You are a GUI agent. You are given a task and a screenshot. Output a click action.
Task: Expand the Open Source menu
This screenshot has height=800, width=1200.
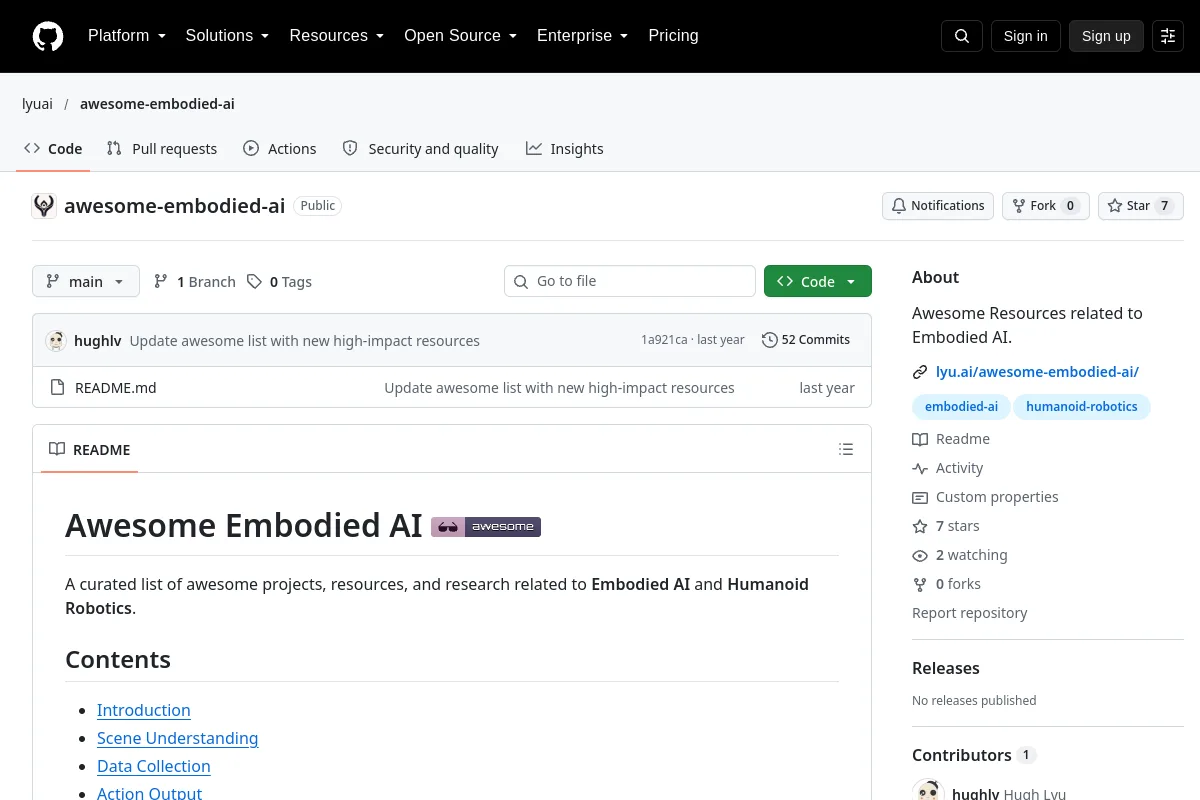(461, 36)
